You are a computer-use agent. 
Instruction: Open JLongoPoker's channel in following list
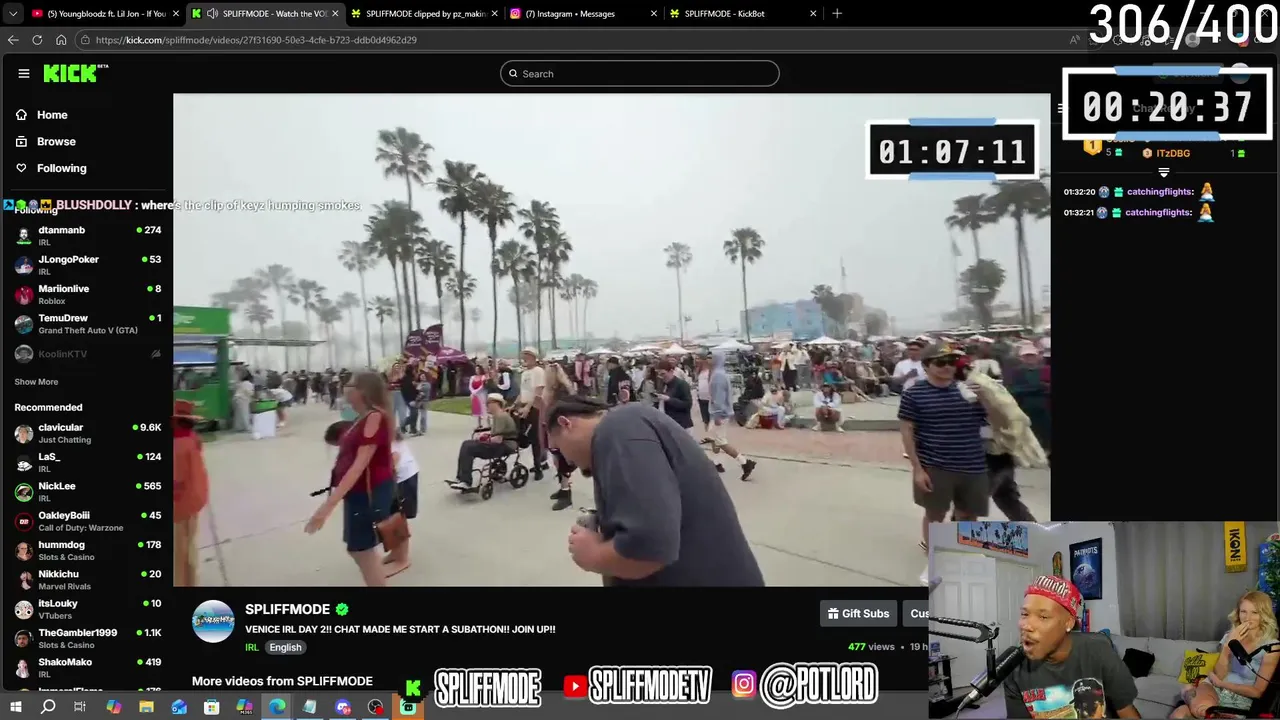click(88, 264)
